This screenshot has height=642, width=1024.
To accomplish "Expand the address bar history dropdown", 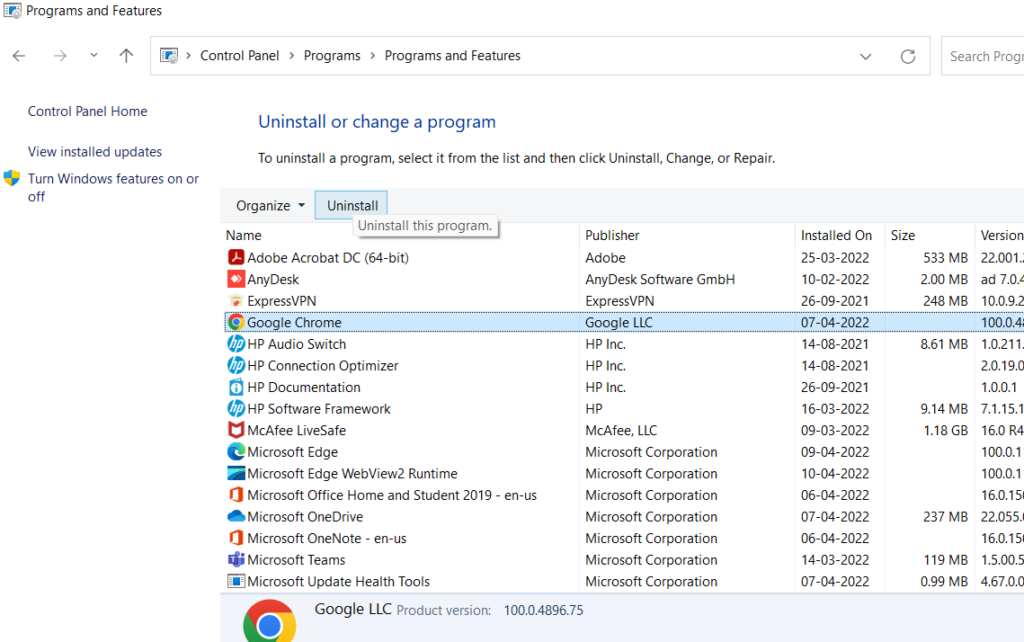I will pos(865,56).
